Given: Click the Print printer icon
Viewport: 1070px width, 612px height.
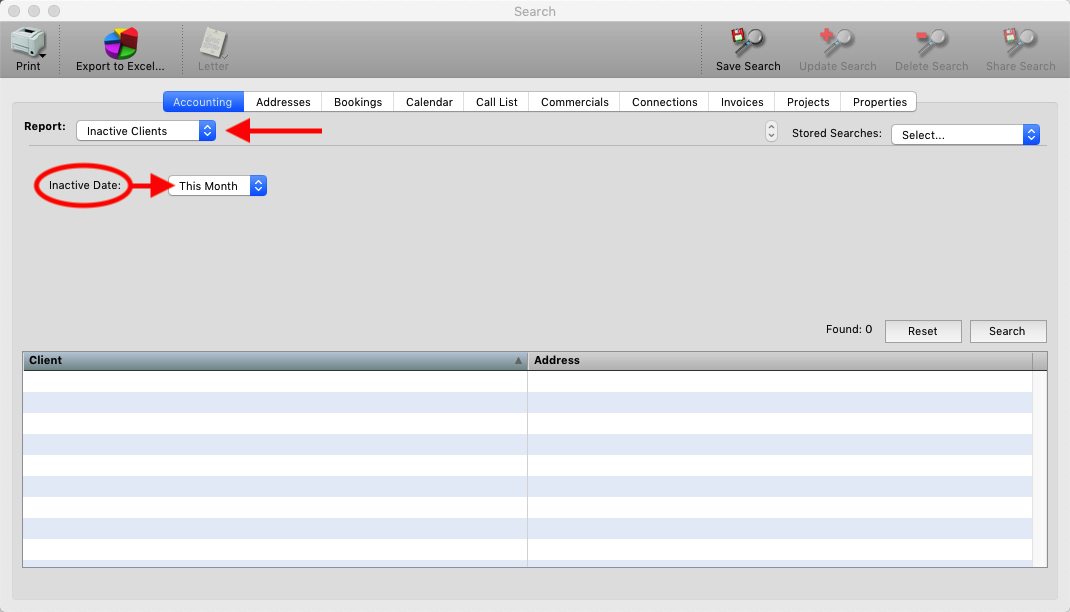Looking at the screenshot, I should [28, 43].
